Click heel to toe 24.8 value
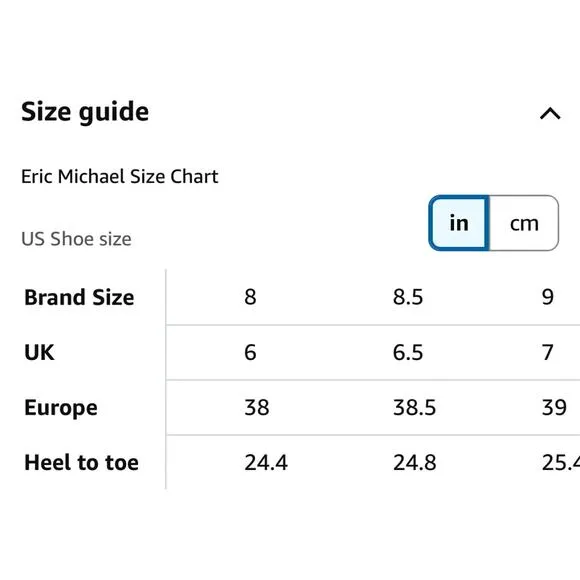This screenshot has height=580, width=580. click(415, 463)
